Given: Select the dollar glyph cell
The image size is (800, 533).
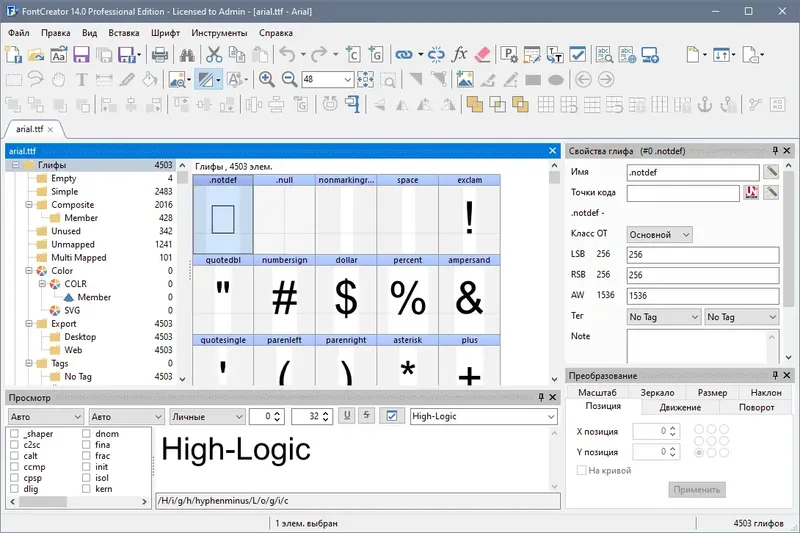Looking at the screenshot, I should tap(346, 294).
